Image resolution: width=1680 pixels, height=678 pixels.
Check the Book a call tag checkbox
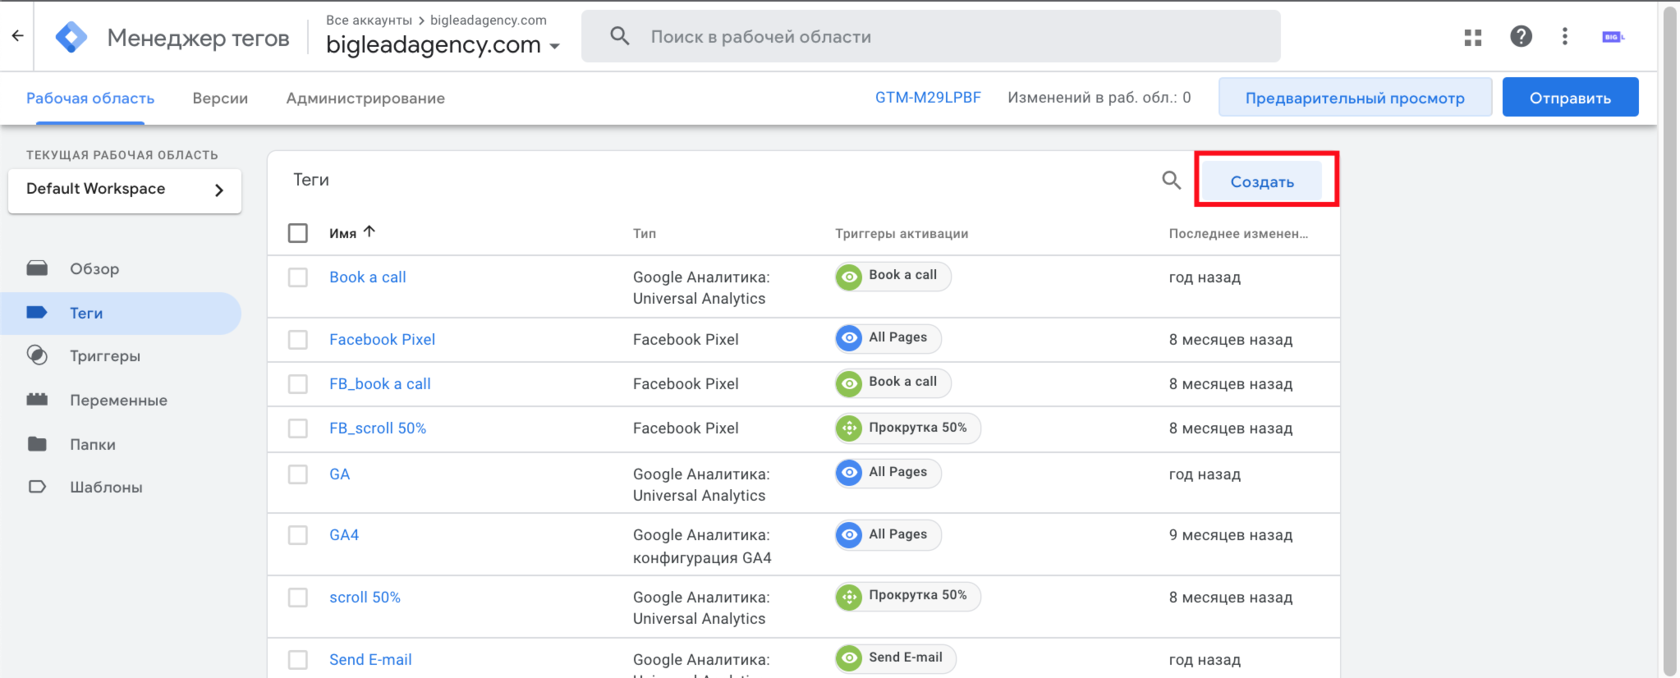(298, 277)
